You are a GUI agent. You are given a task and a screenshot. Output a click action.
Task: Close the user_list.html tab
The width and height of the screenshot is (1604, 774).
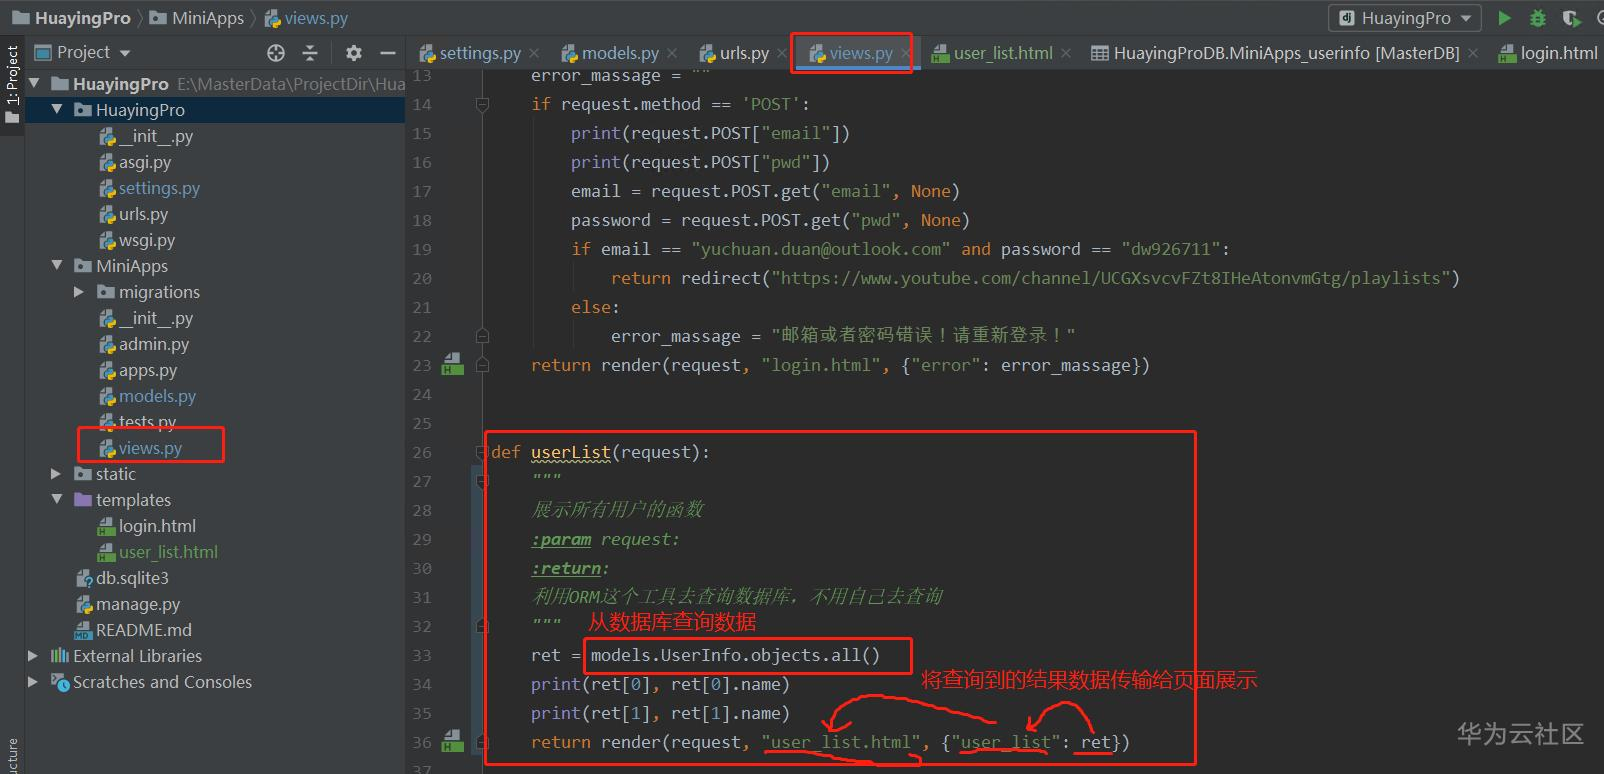tap(1066, 53)
